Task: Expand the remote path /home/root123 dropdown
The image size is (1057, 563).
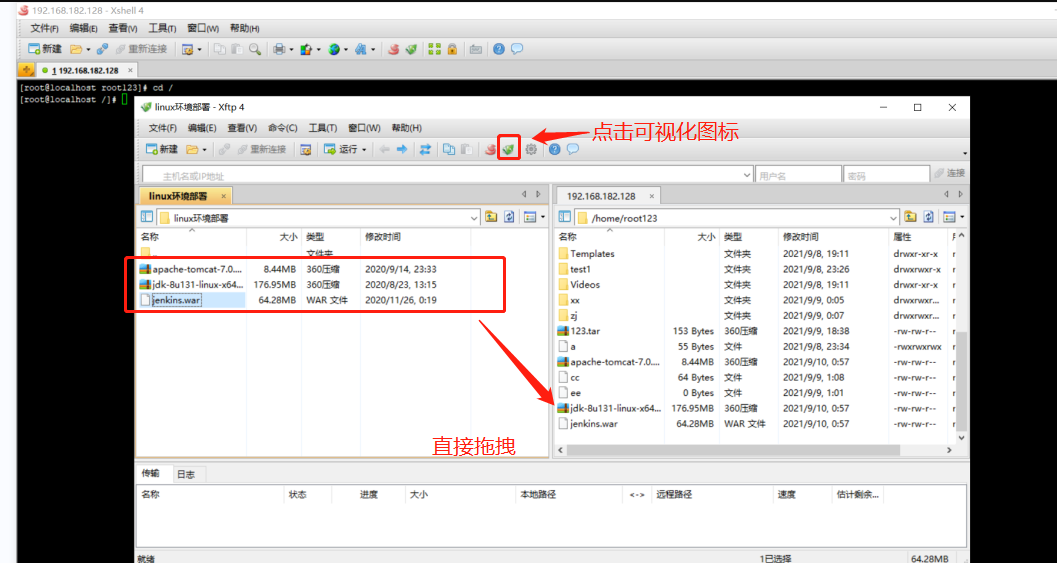Action: pyautogui.click(x=893, y=218)
